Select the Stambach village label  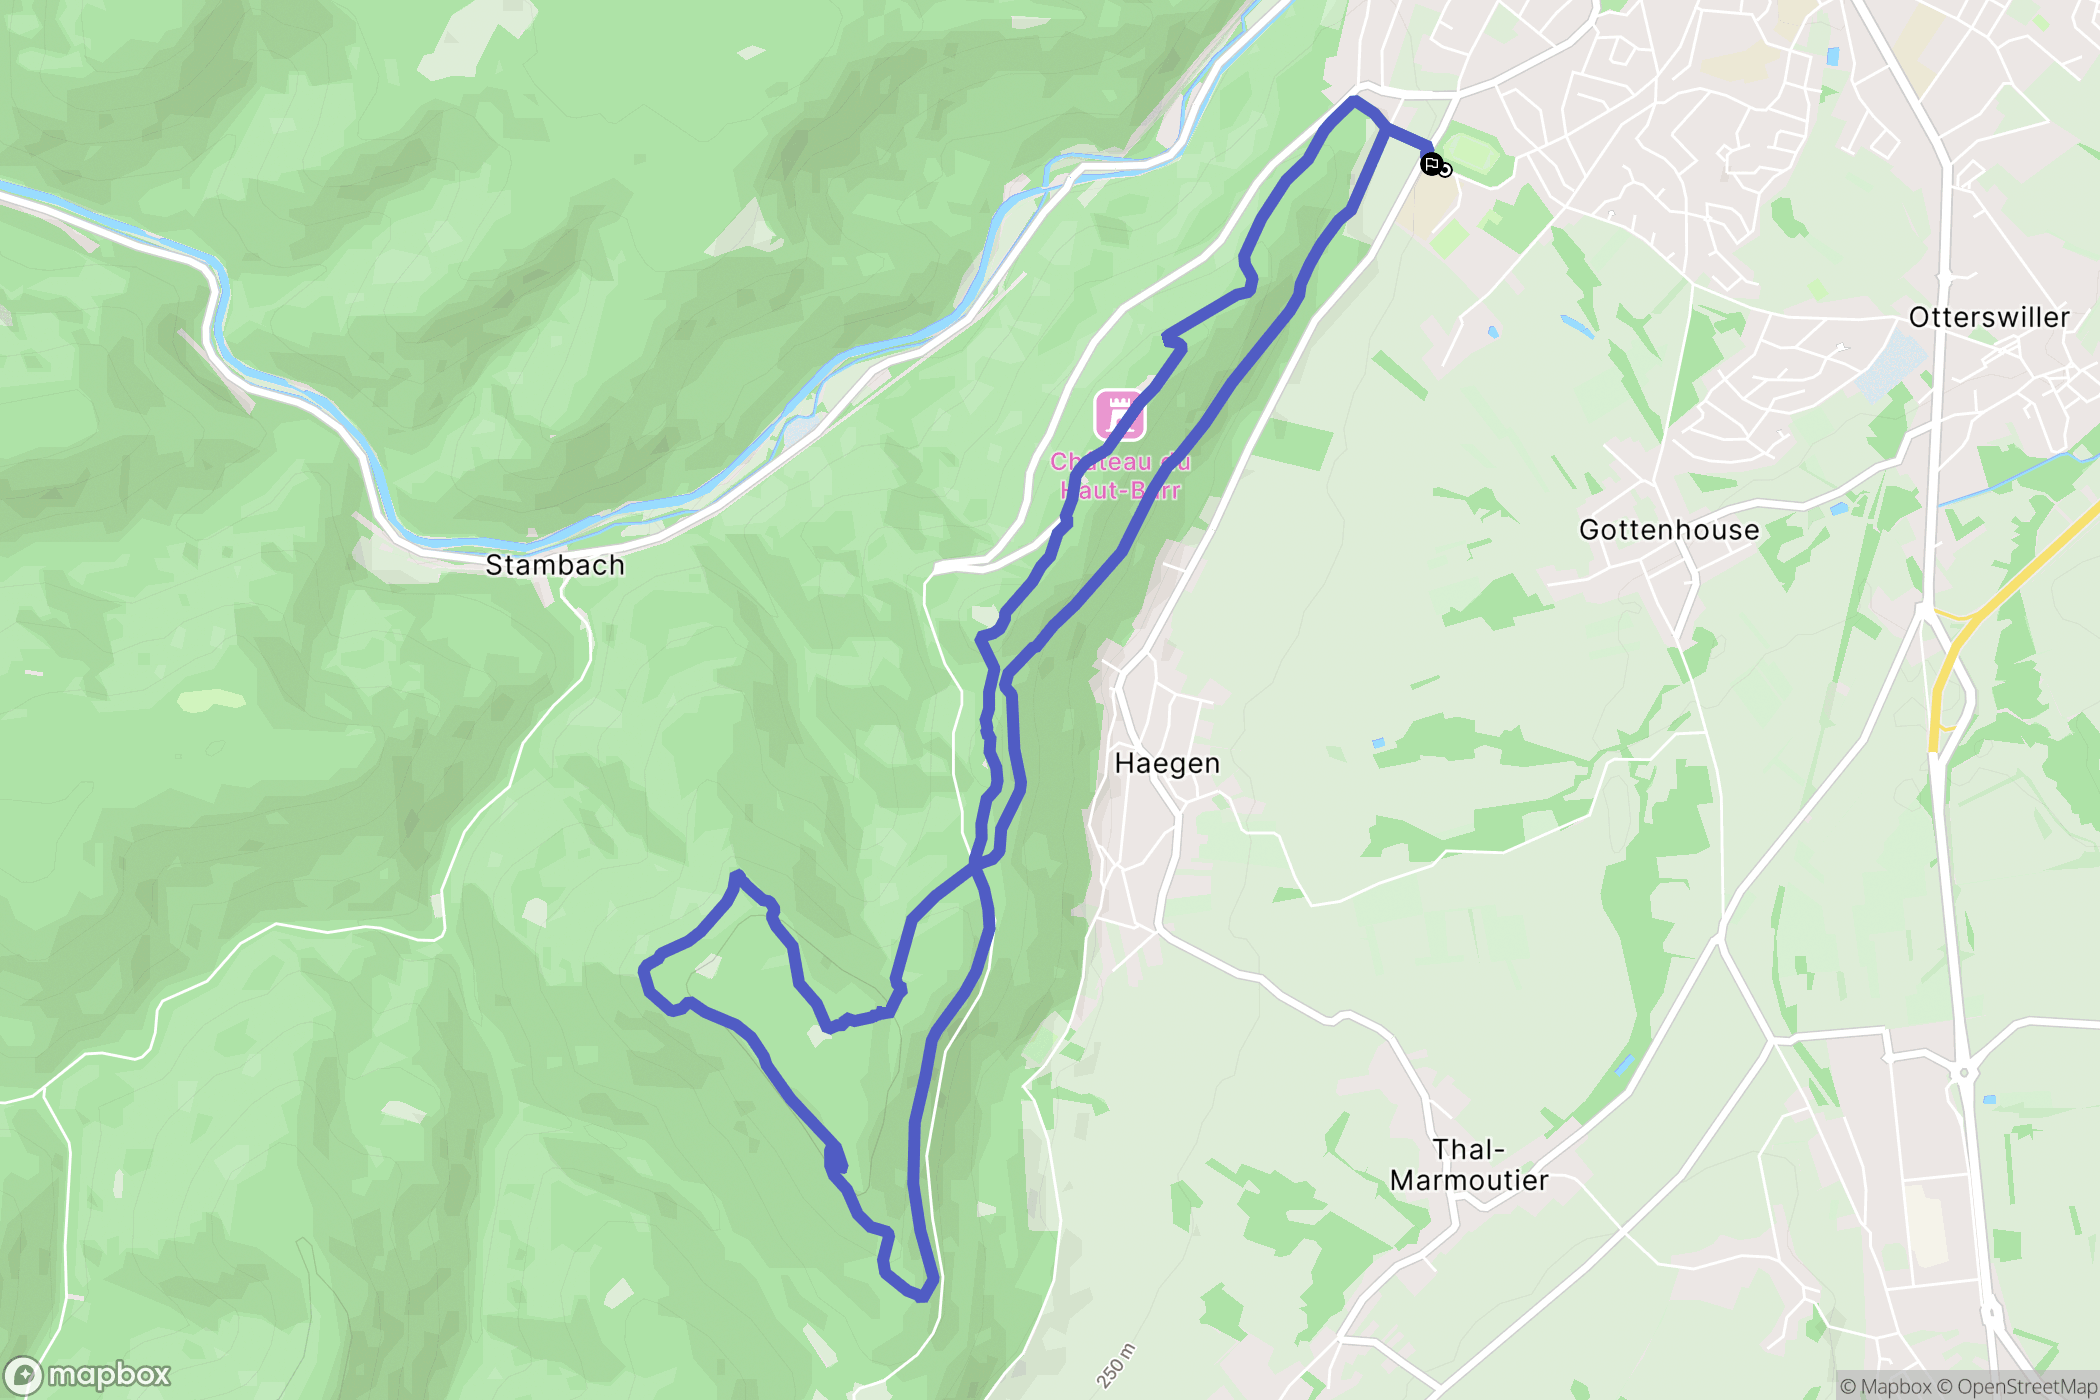coord(555,565)
